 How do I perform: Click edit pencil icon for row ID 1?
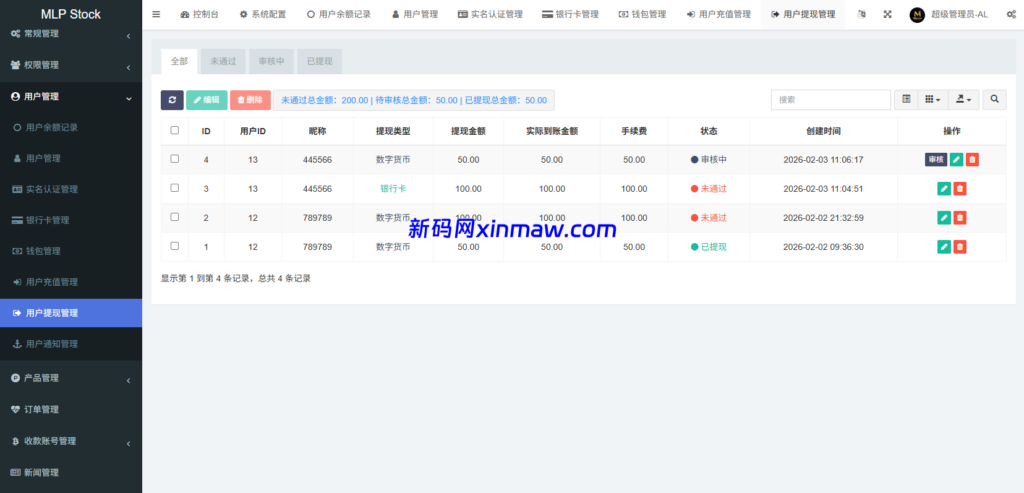coord(944,247)
